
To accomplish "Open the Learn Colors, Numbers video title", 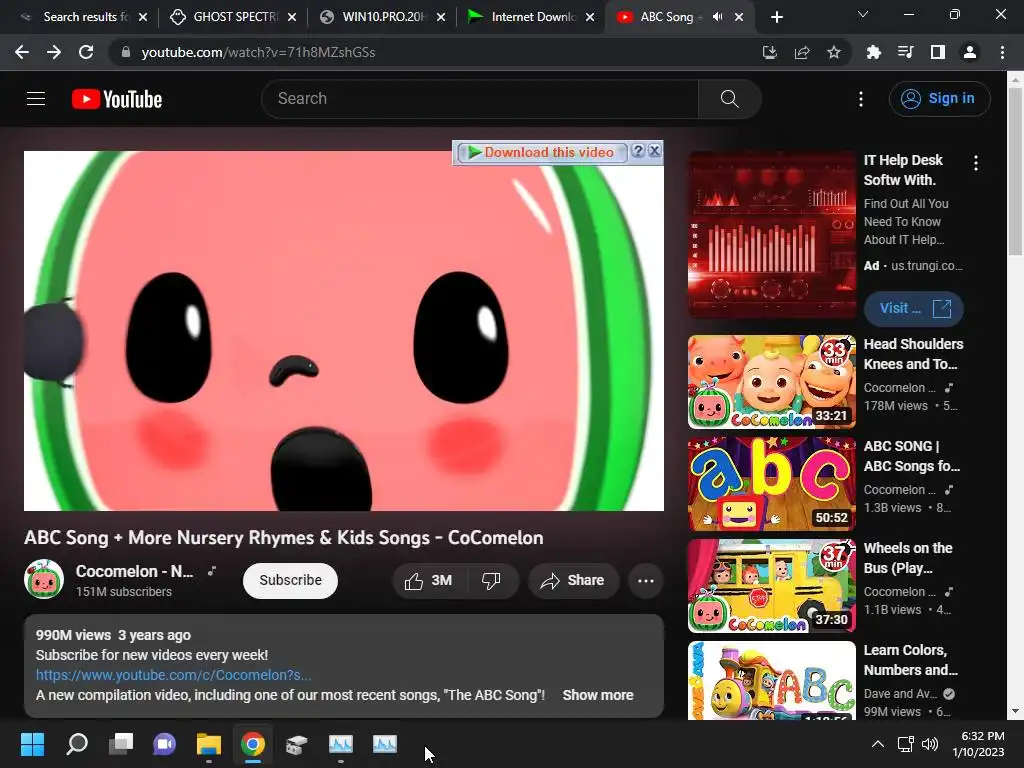I will (x=910, y=660).
